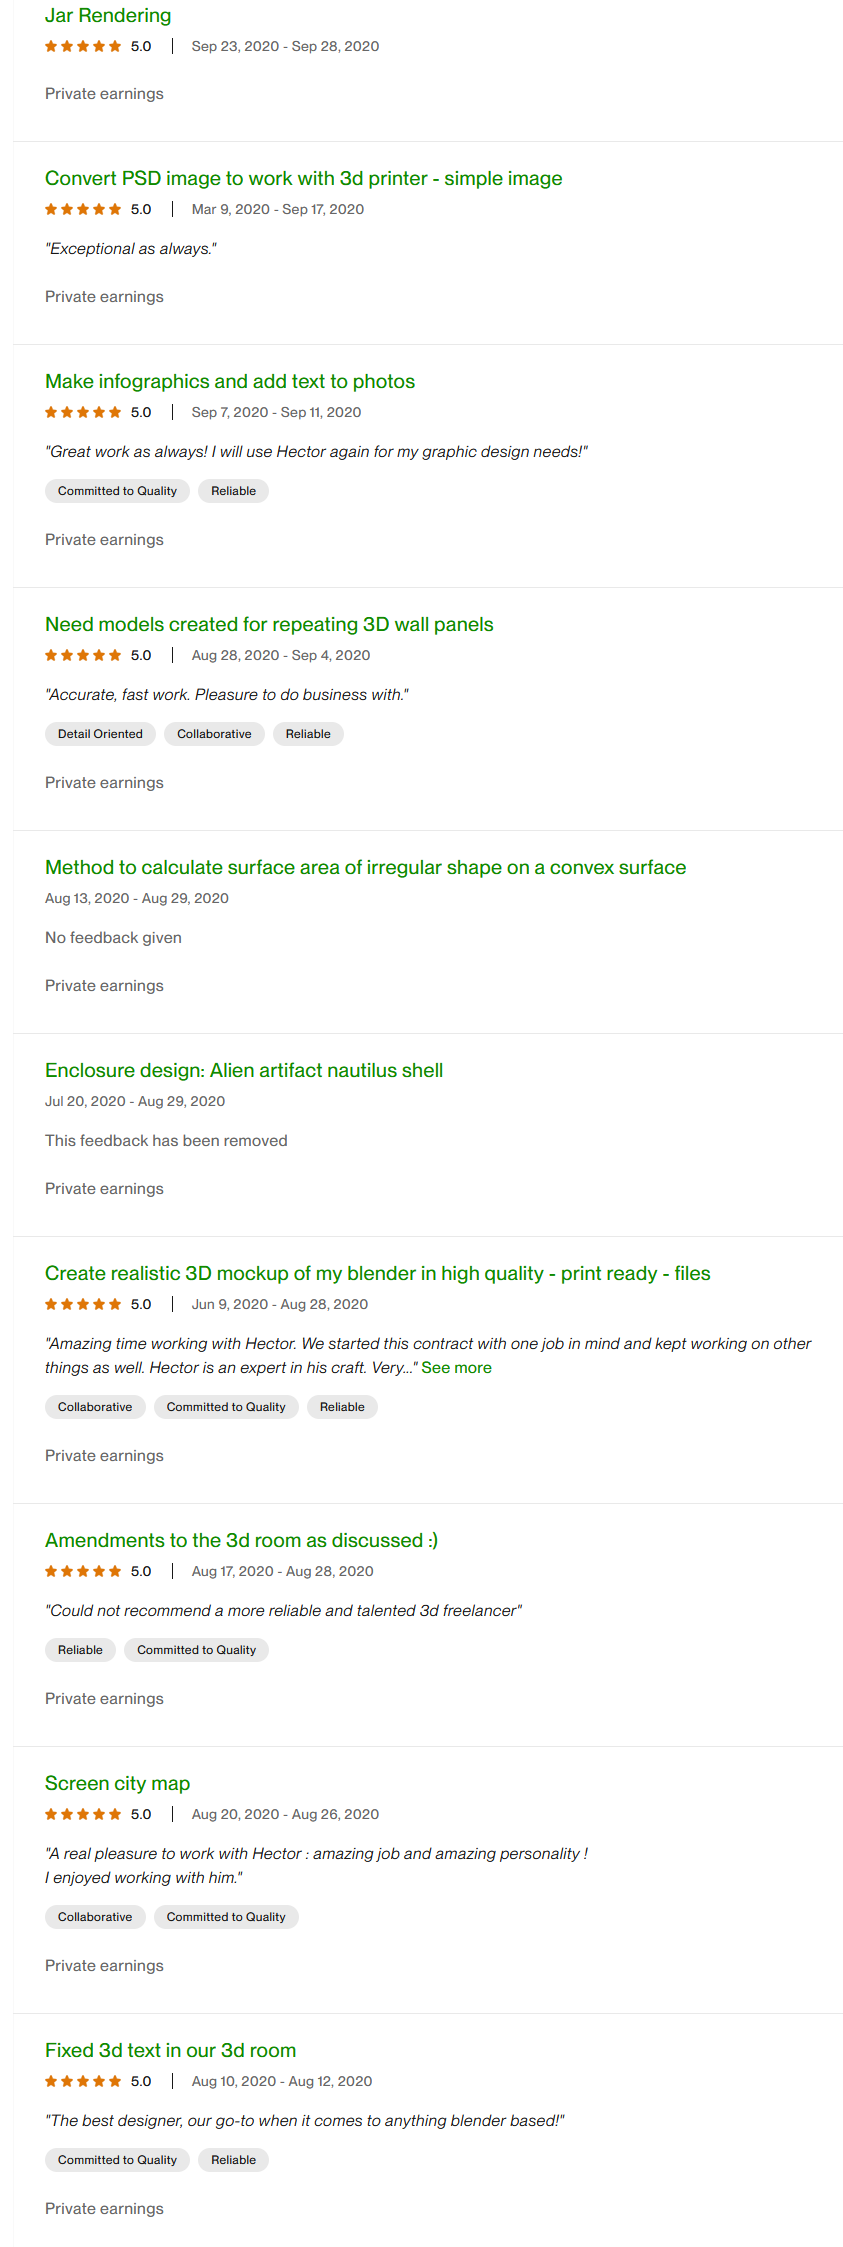843x2247 pixels.
Task: Open Convert PSD image for 3d printer job
Action: (x=303, y=179)
